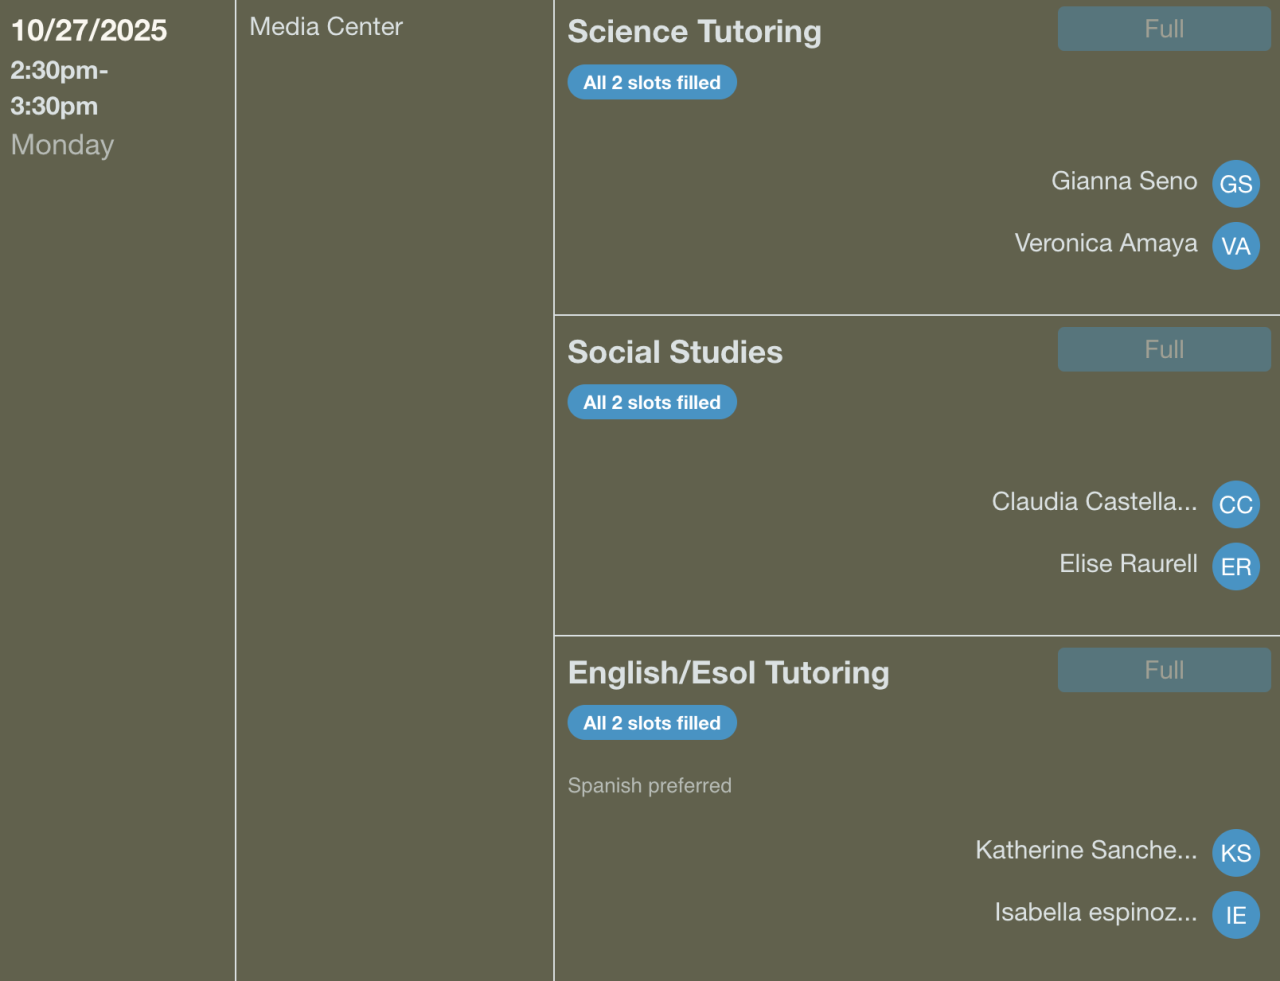Click the VA avatar for Veronica Amaya
1280x981 pixels.
pos(1235,246)
